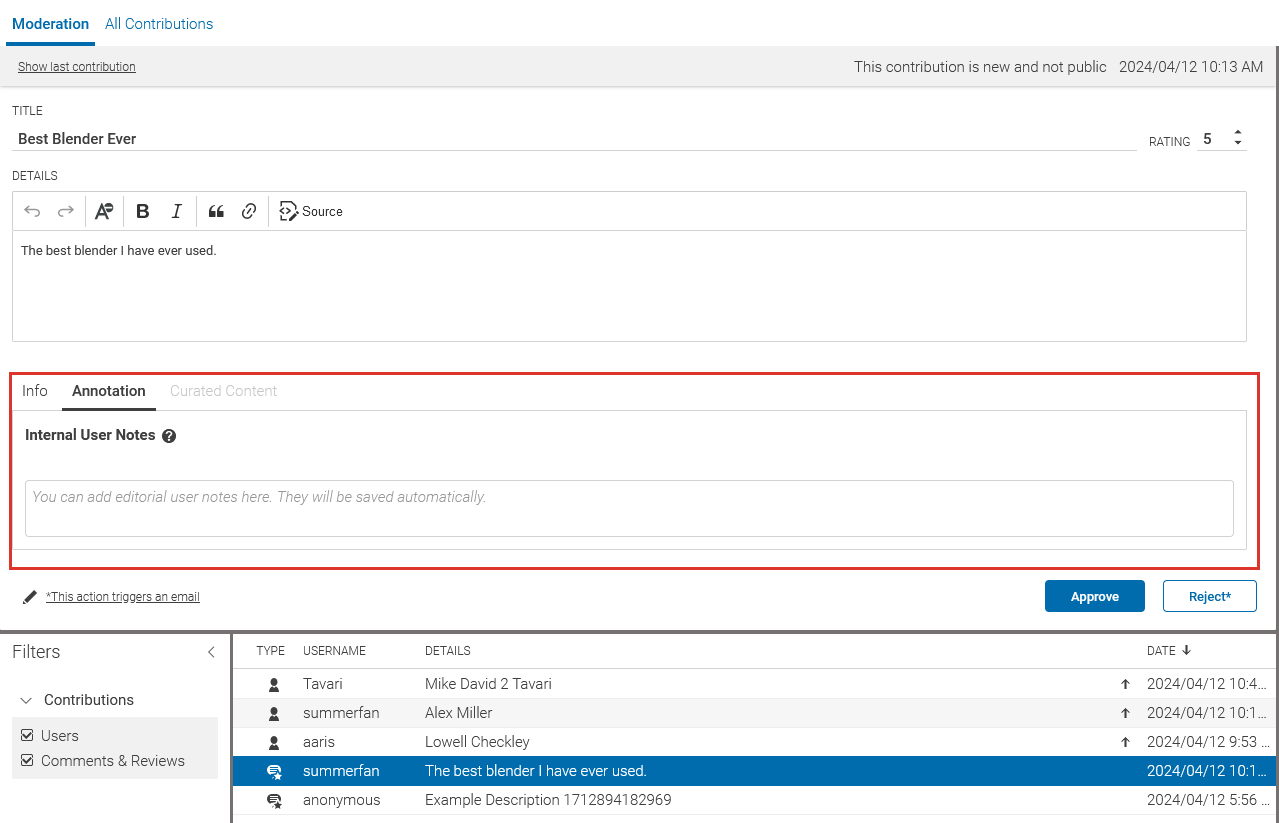Uncheck the Comments & Reviews filter
This screenshot has width=1279, height=823.
pyautogui.click(x=27, y=761)
